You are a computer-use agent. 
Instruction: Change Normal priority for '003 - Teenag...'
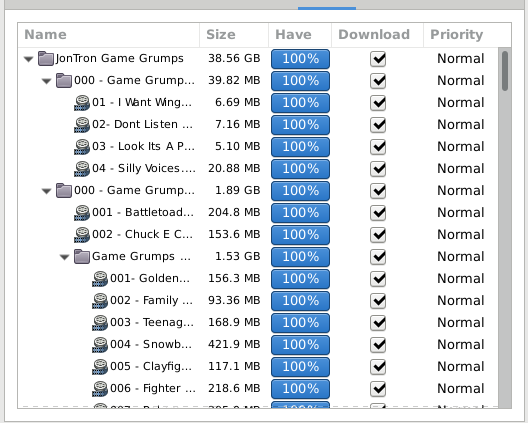point(461,322)
